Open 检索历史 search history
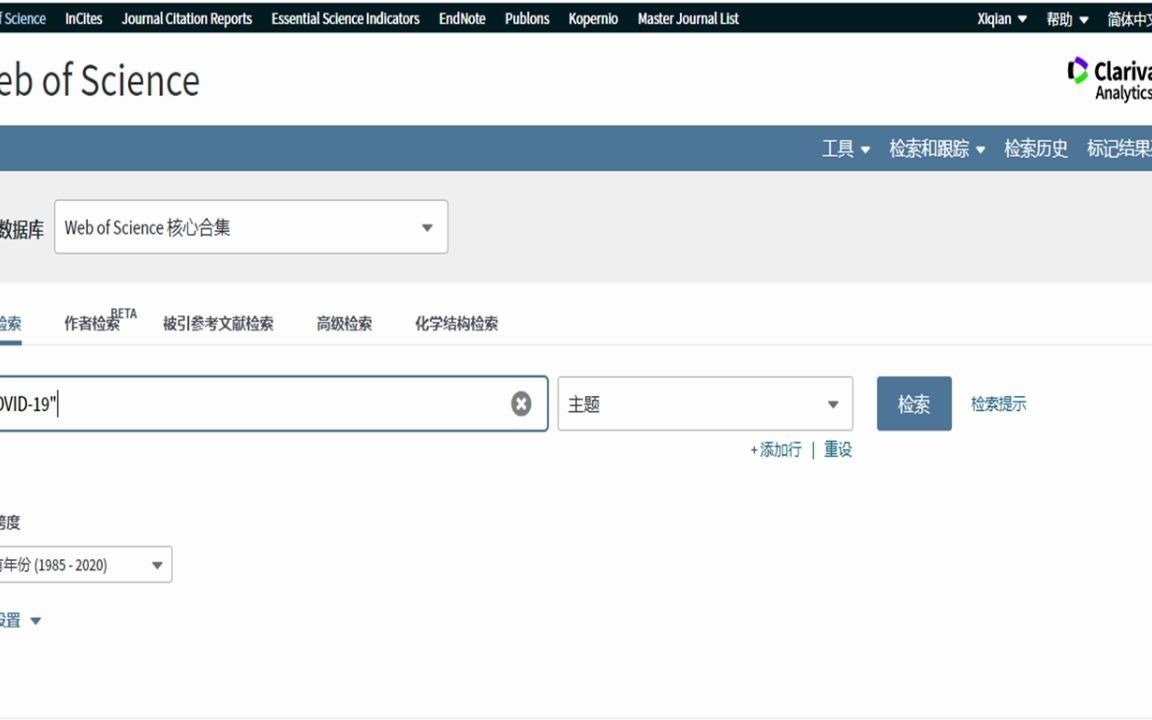This screenshot has width=1152, height=720. click(1036, 148)
